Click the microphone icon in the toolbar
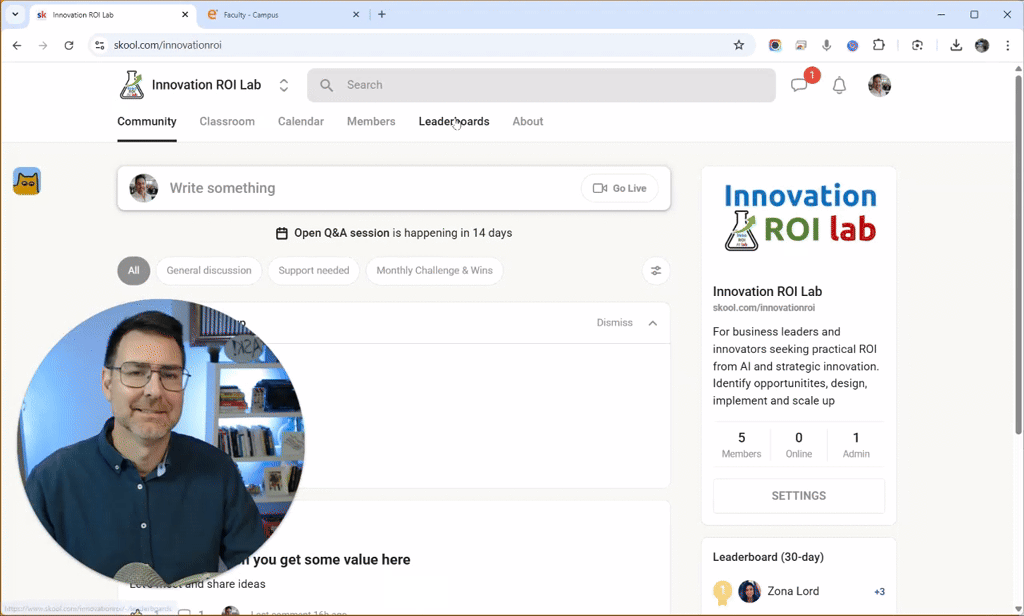Screen dimensions: 1024x616 click(826, 45)
